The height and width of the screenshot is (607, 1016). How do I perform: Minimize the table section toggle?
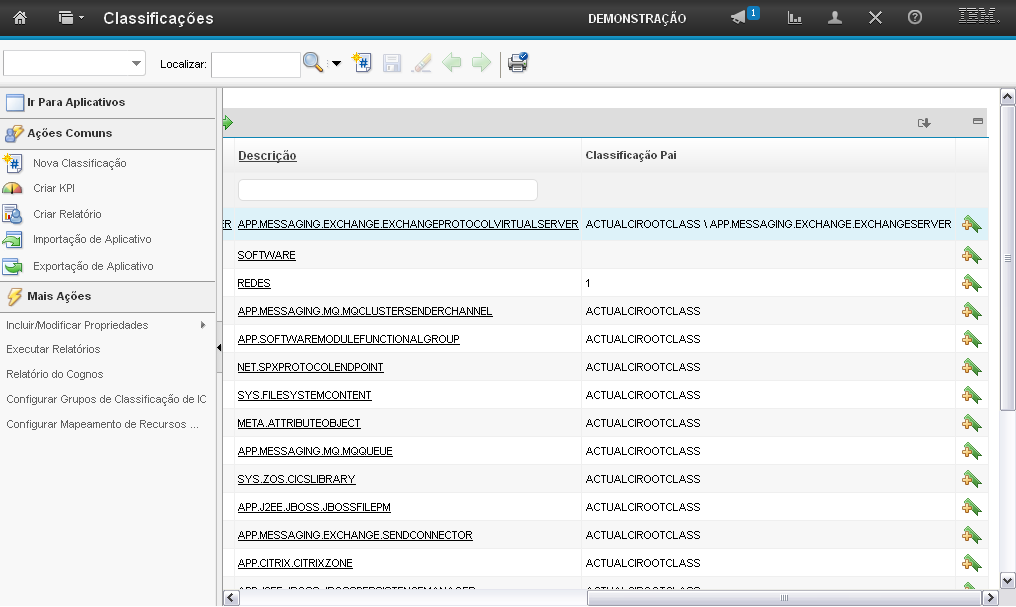click(977, 121)
